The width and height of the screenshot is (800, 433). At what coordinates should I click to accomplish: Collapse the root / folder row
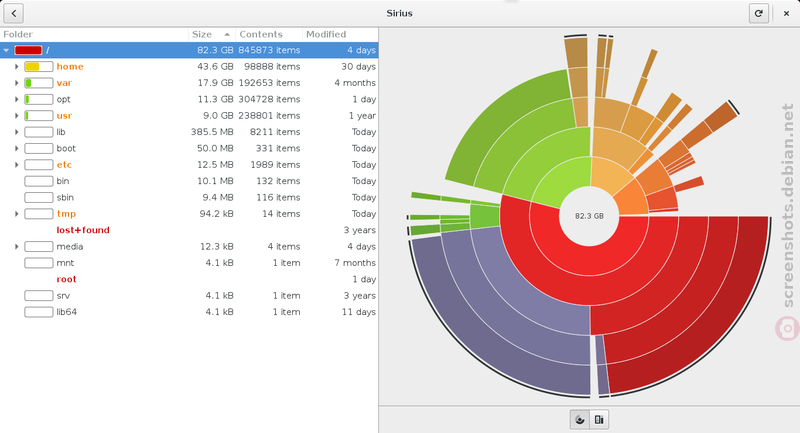tap(6, 50)
